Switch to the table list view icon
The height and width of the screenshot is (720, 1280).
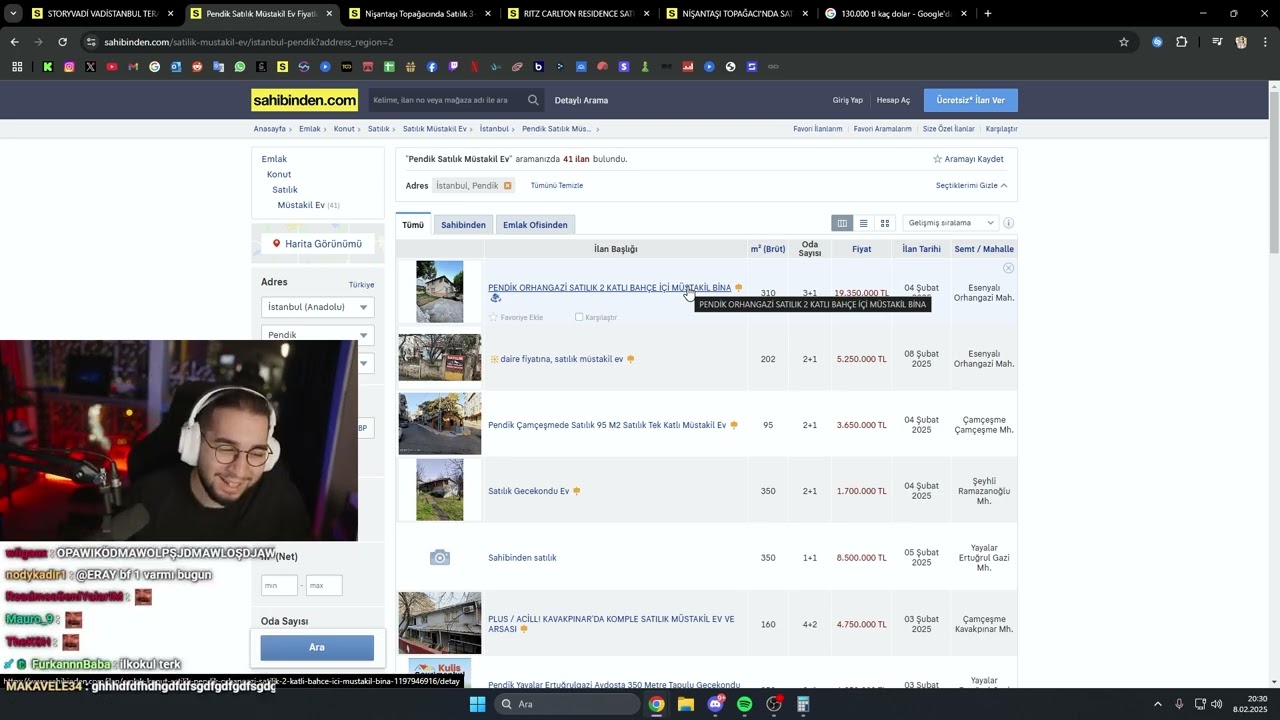pyautogui.click(x=842, y=223)
